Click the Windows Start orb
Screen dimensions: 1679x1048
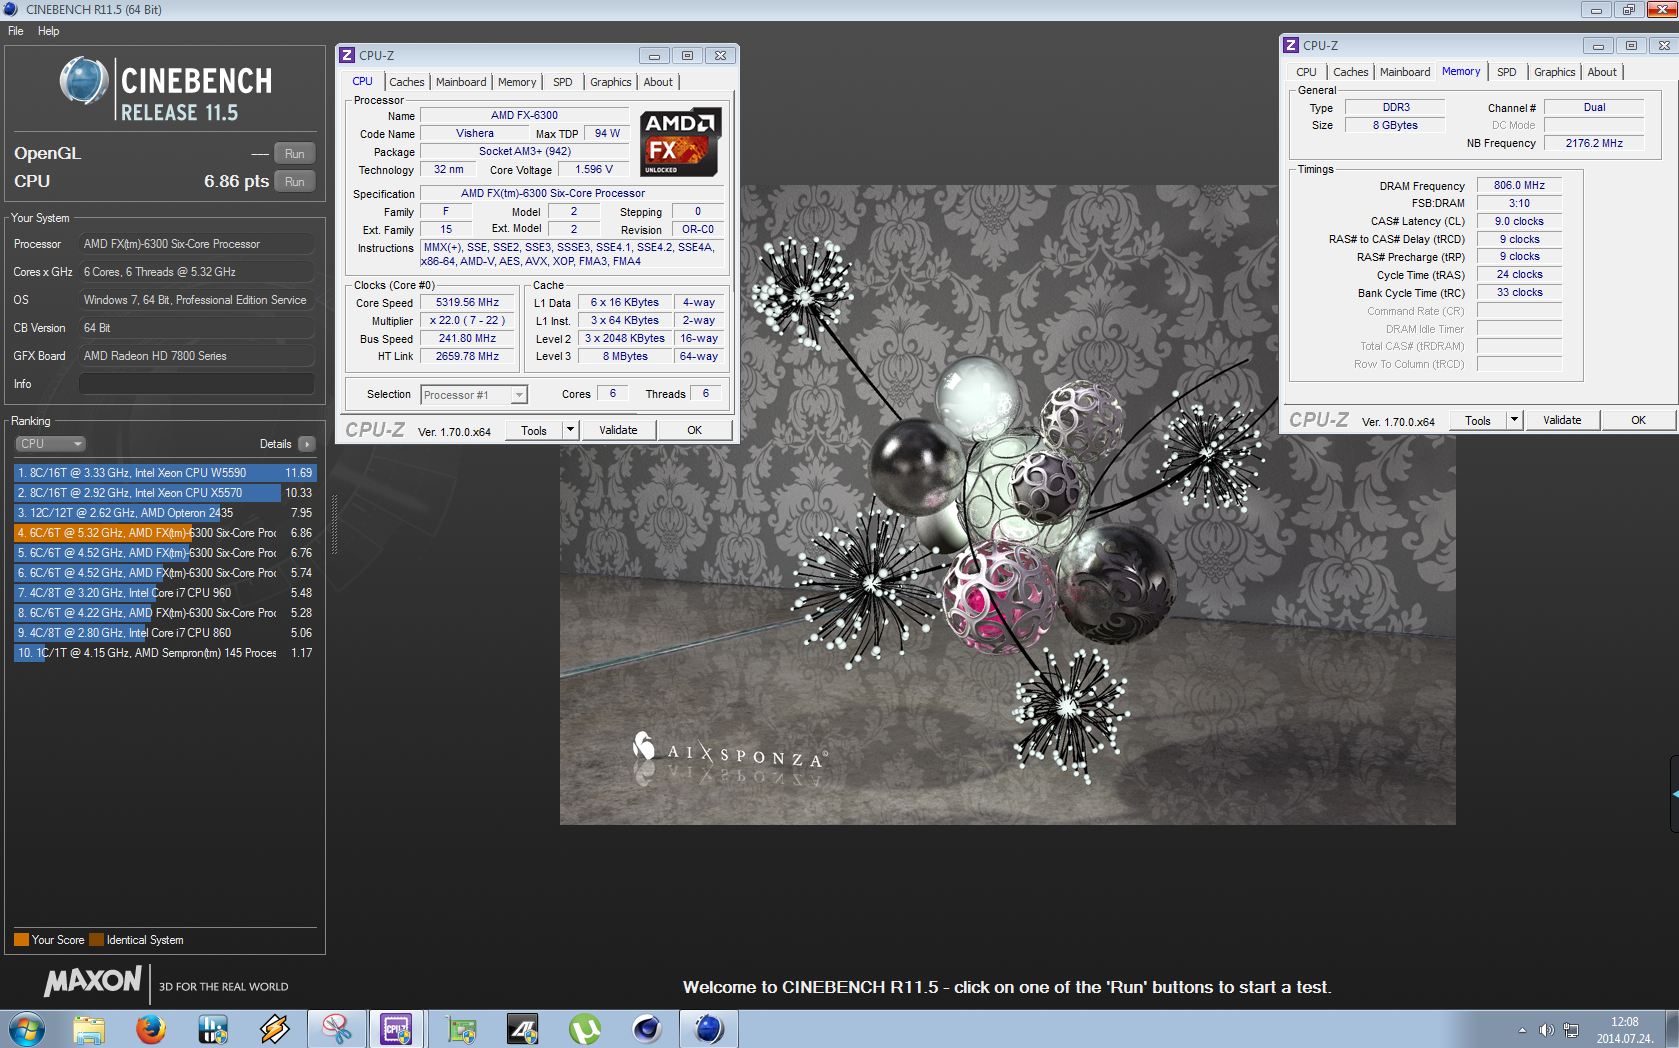26,1029
